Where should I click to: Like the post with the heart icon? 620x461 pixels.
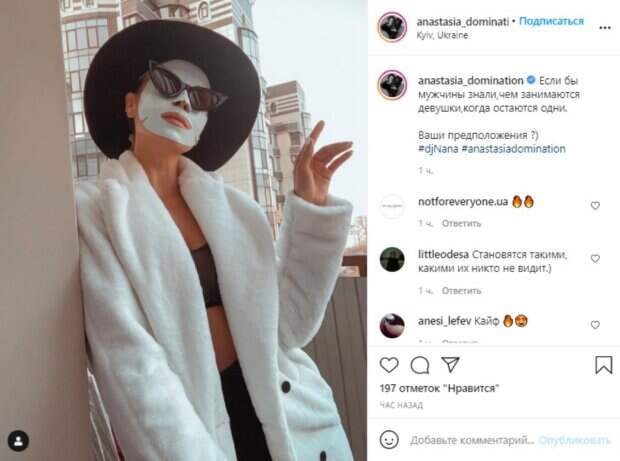(x=389, y=365)
